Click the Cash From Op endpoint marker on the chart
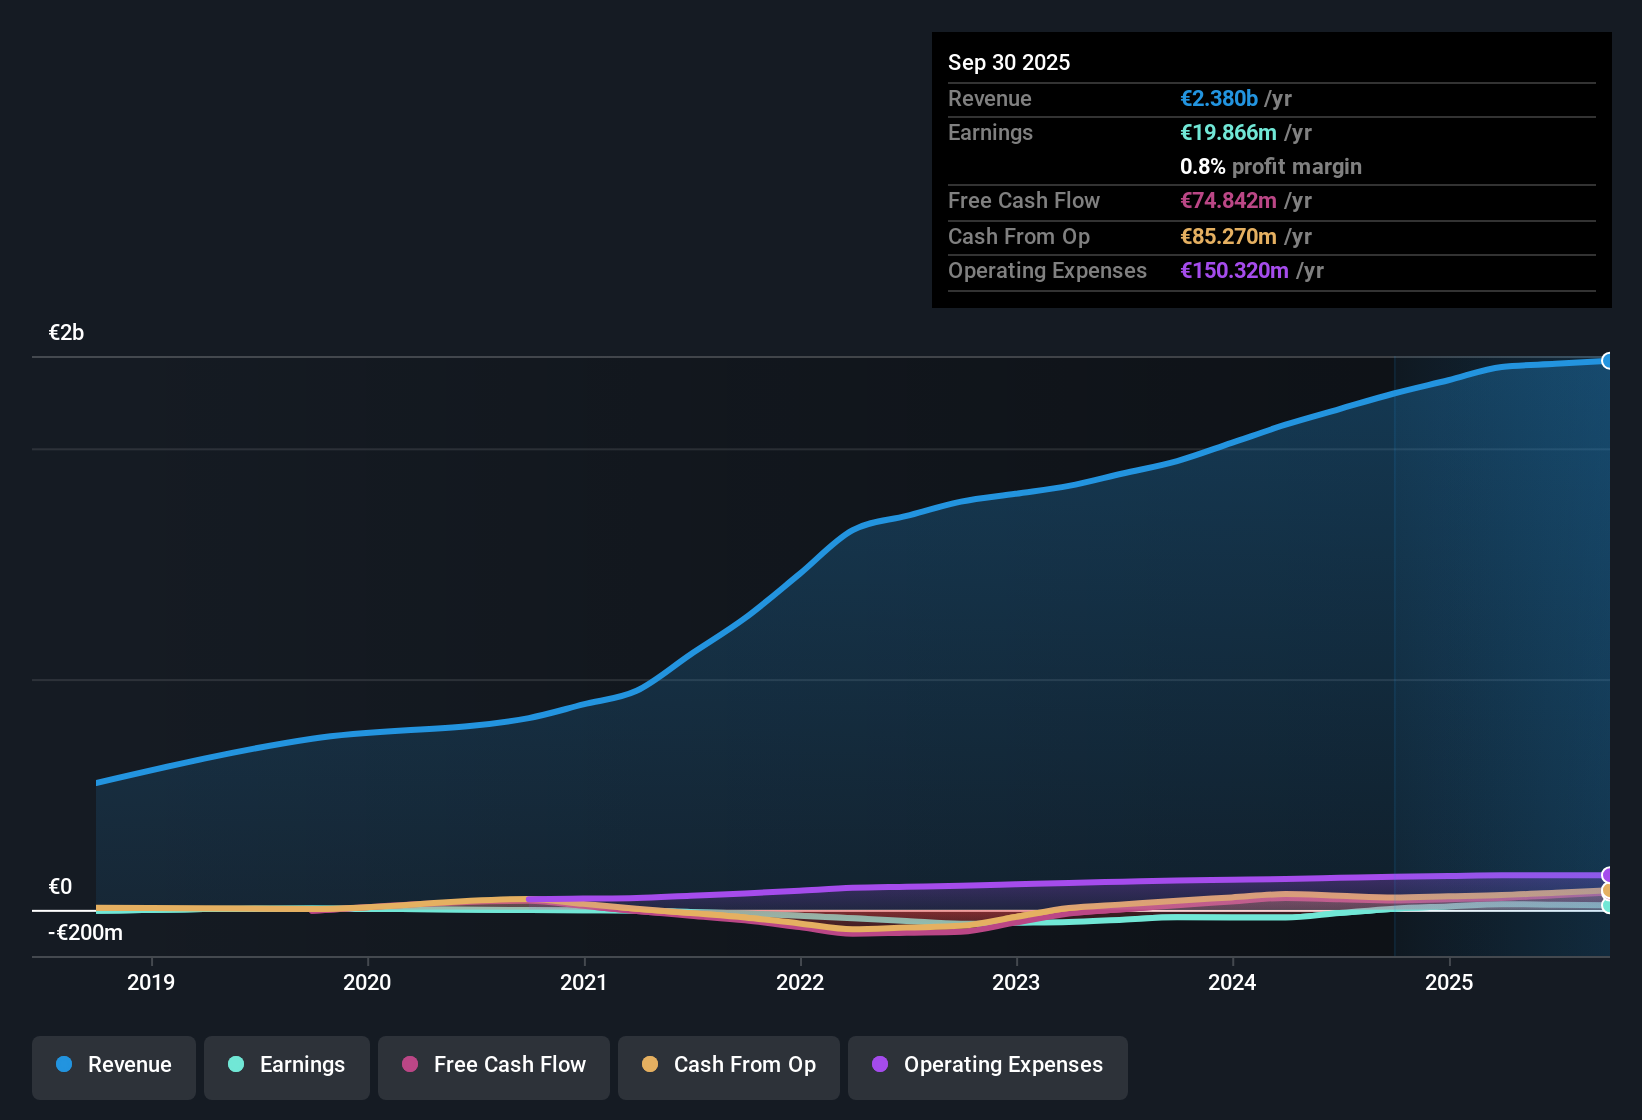The height and width of the screenshot is (1120, 1642). [1607, 888]
